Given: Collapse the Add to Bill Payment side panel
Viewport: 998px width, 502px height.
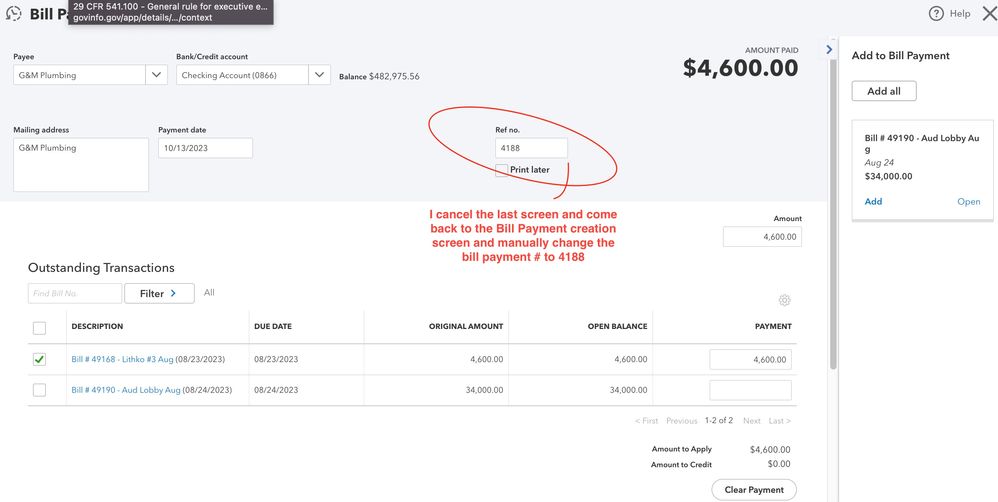Looking at the screenshot, I should click(x=829, y=49).
